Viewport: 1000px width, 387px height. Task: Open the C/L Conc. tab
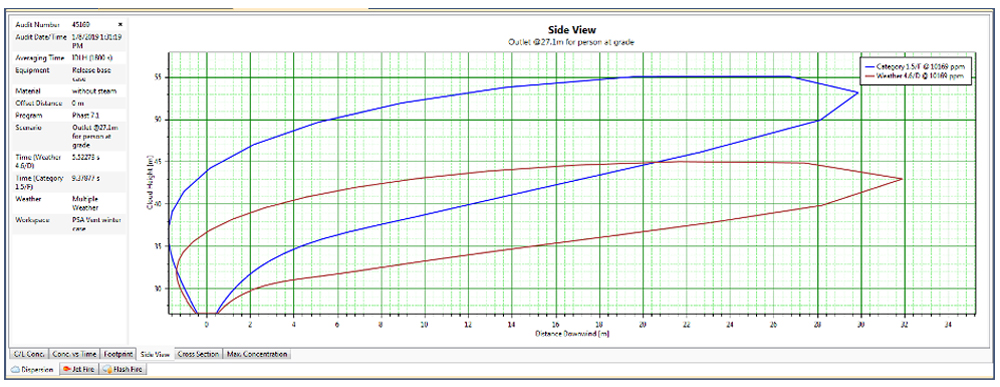28,354
